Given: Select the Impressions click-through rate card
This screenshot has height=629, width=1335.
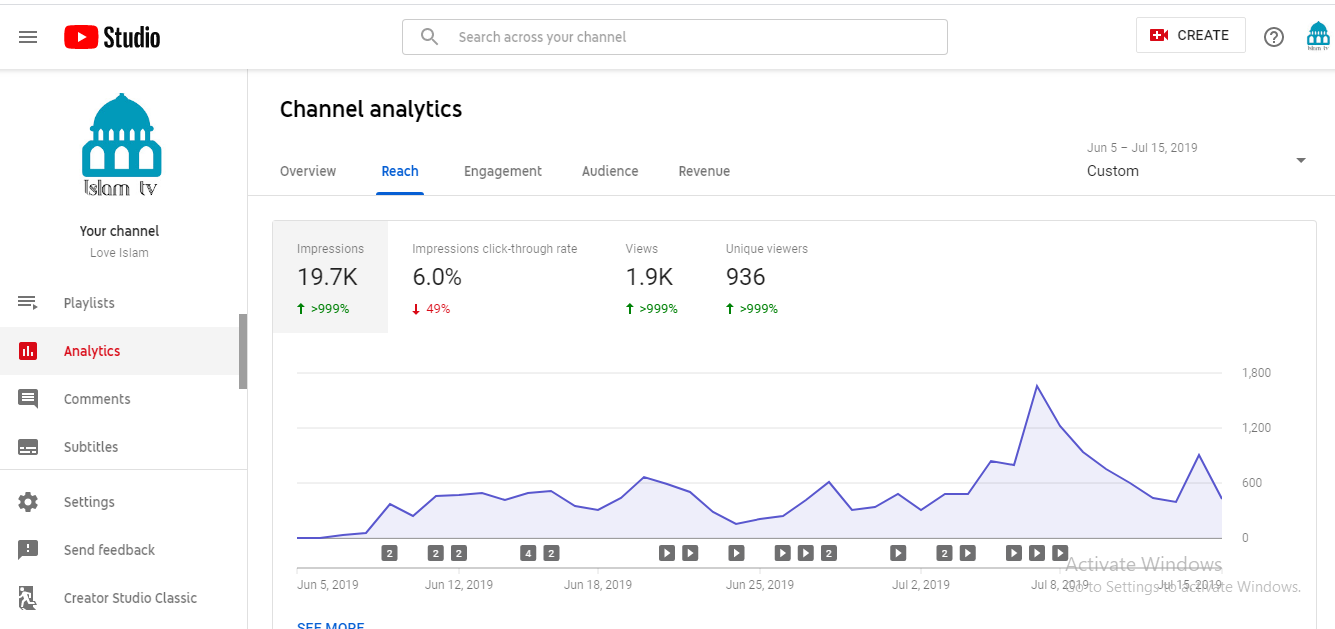Looking at the screenshot, I should click(x=494, y=278).
